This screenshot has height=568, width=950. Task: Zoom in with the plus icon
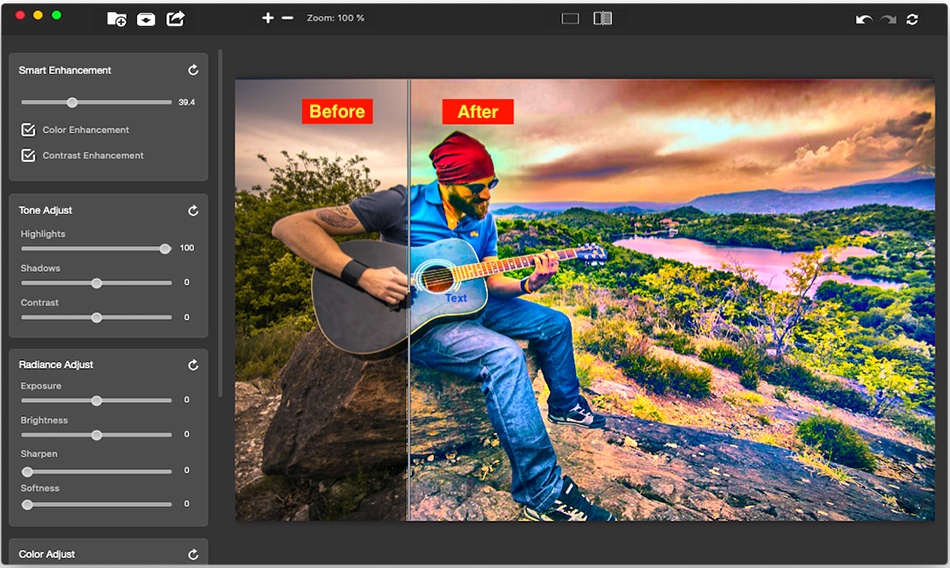268,18
